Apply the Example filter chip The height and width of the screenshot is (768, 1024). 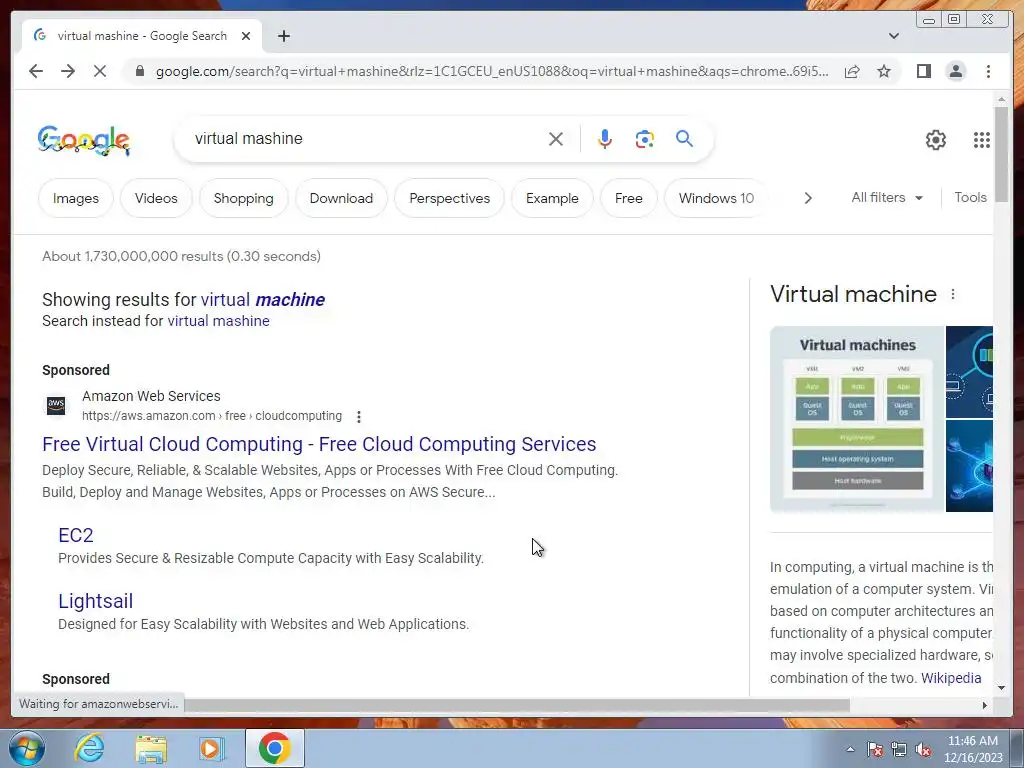point(552,198)
